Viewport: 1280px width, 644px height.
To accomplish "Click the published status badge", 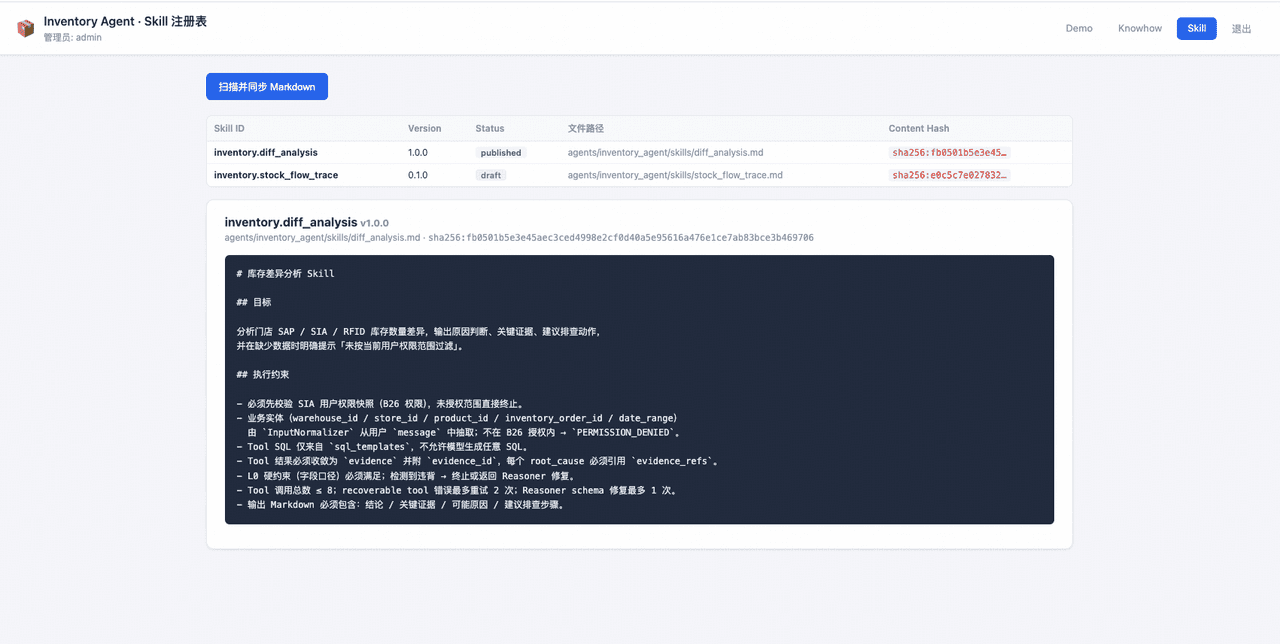I will click(x=501, y=153).
